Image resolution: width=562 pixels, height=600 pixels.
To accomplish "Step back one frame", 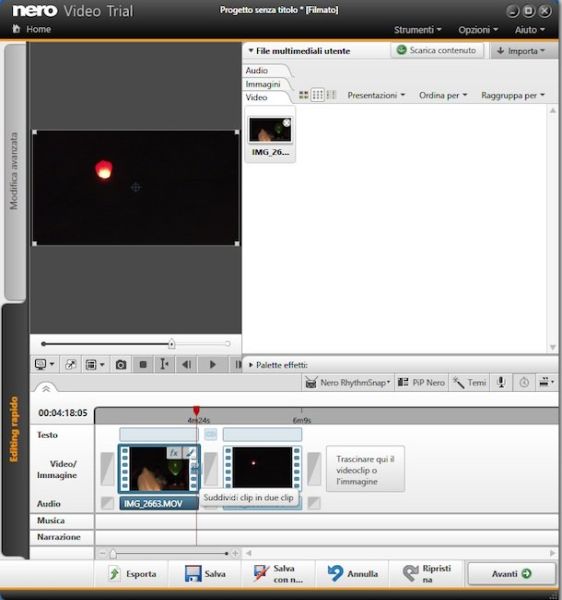I will pyautogui.click(x=187, y=365).
